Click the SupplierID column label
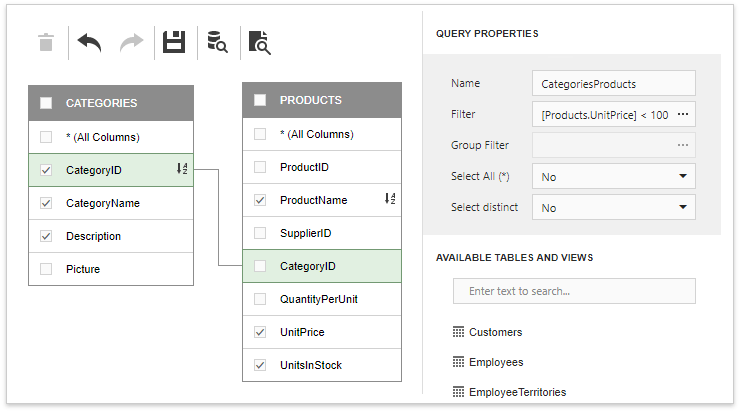 (x=306, y=233)
